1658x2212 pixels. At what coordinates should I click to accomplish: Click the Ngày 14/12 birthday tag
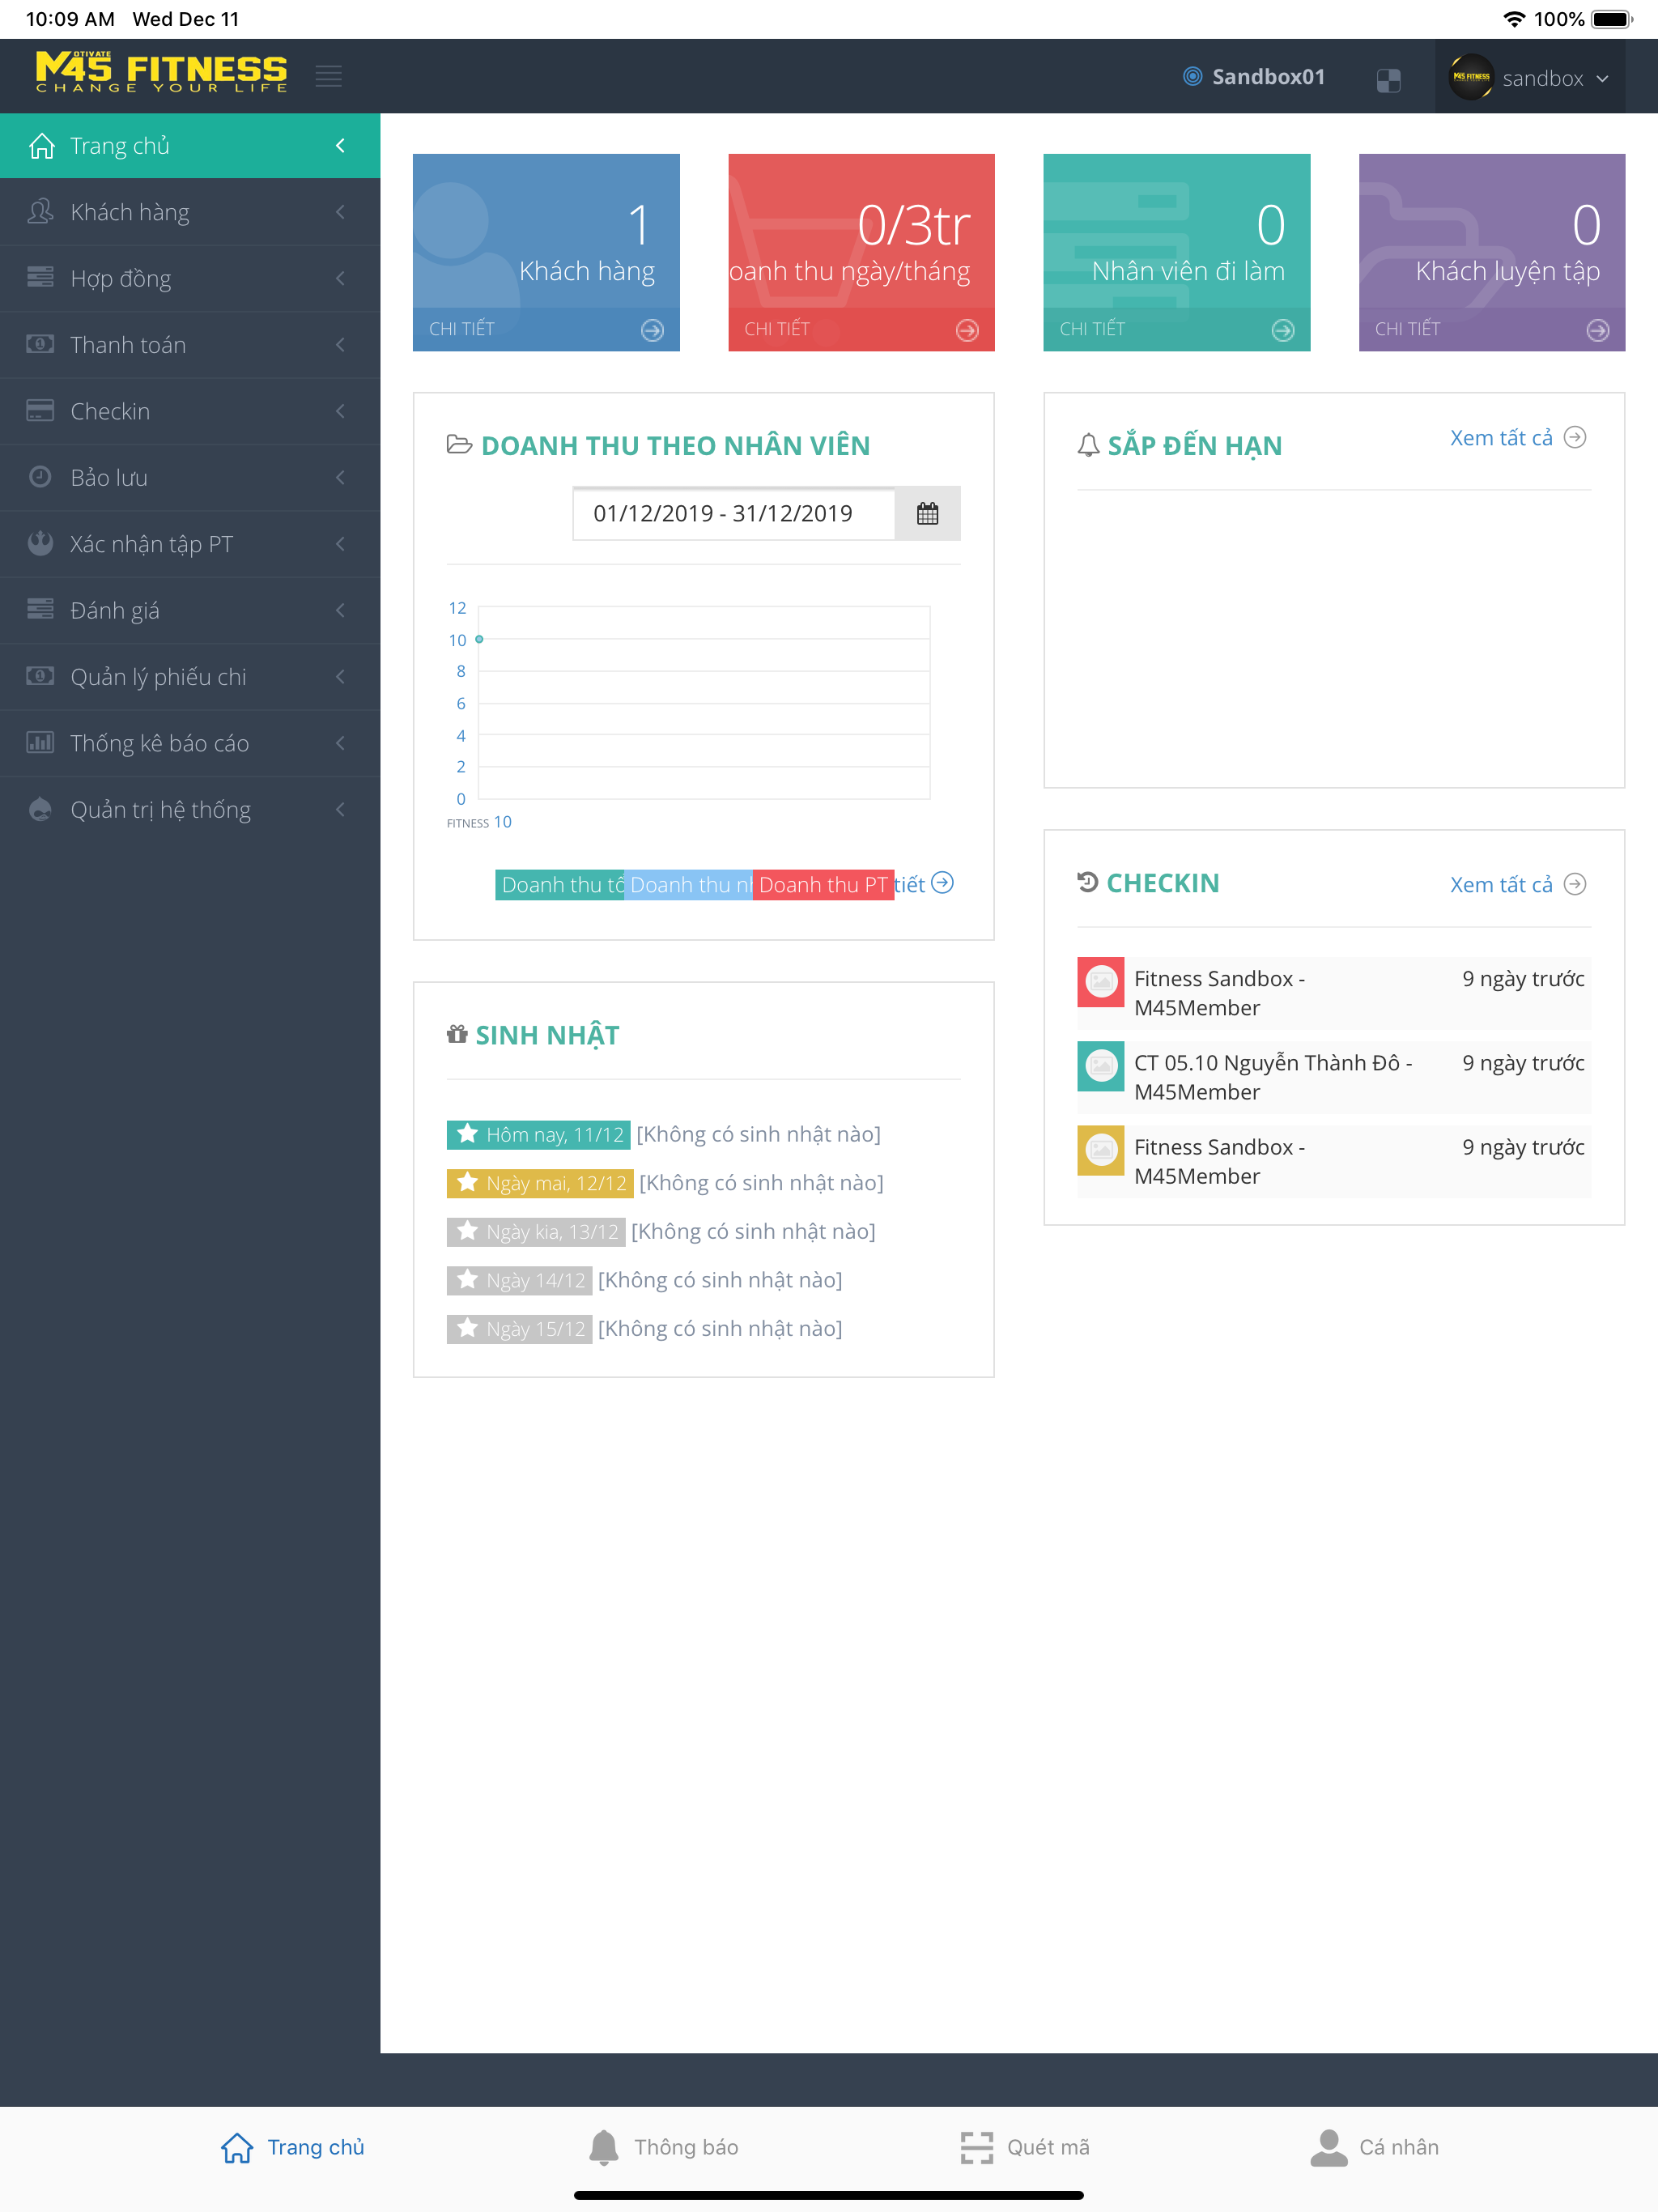click(520, 1280)
